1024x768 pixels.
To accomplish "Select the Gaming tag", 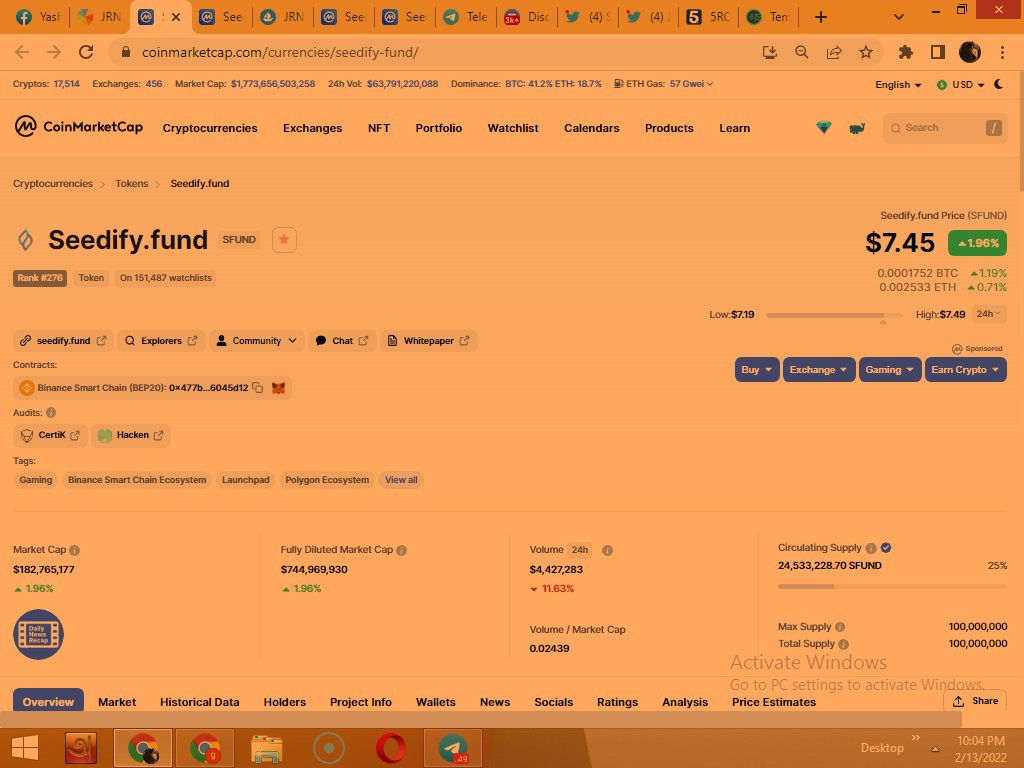I will [x=36, y=480].
